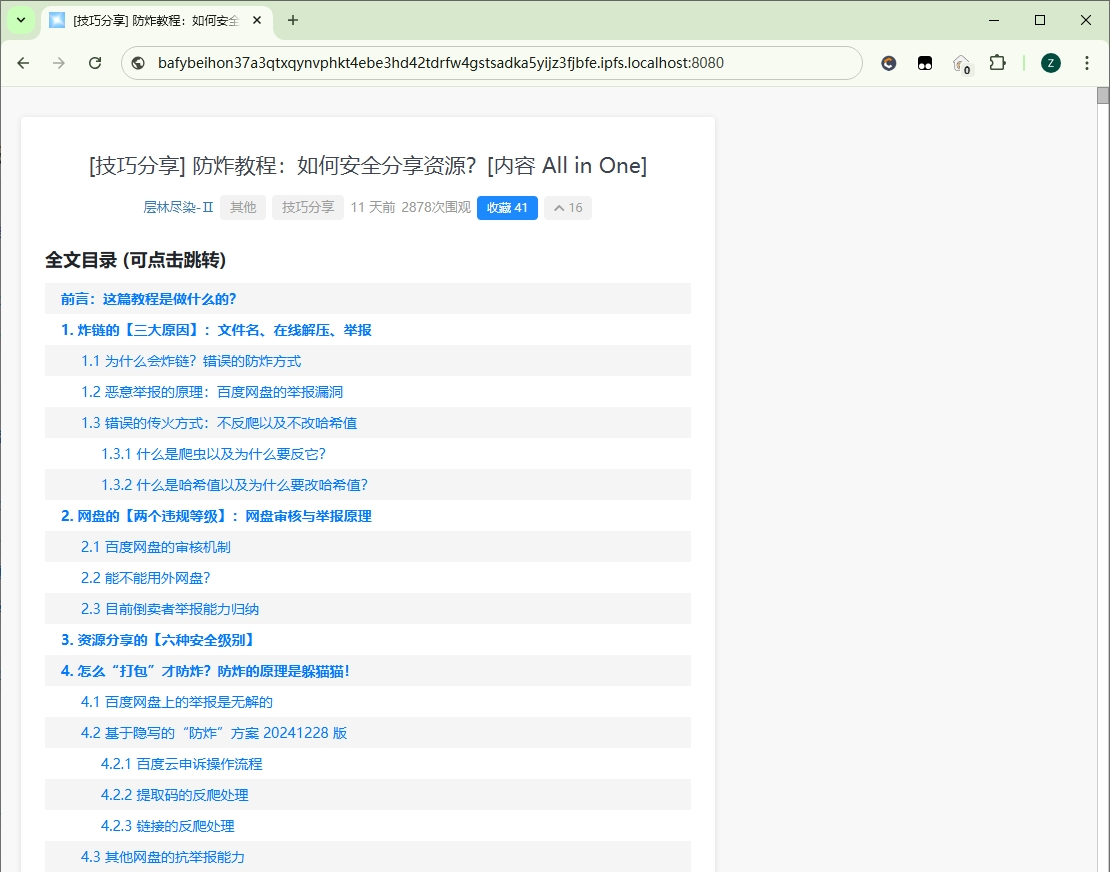This screenshot has width=1110, height=872.
Task: Open a new tab with plus button
Action: tap(293, 20)
